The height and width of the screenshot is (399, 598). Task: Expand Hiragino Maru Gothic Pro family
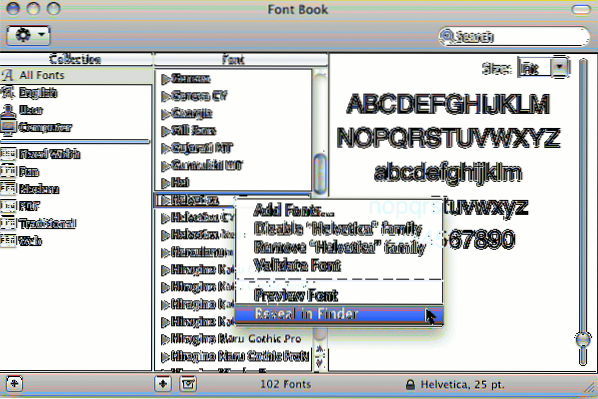[x=165, y=339]
